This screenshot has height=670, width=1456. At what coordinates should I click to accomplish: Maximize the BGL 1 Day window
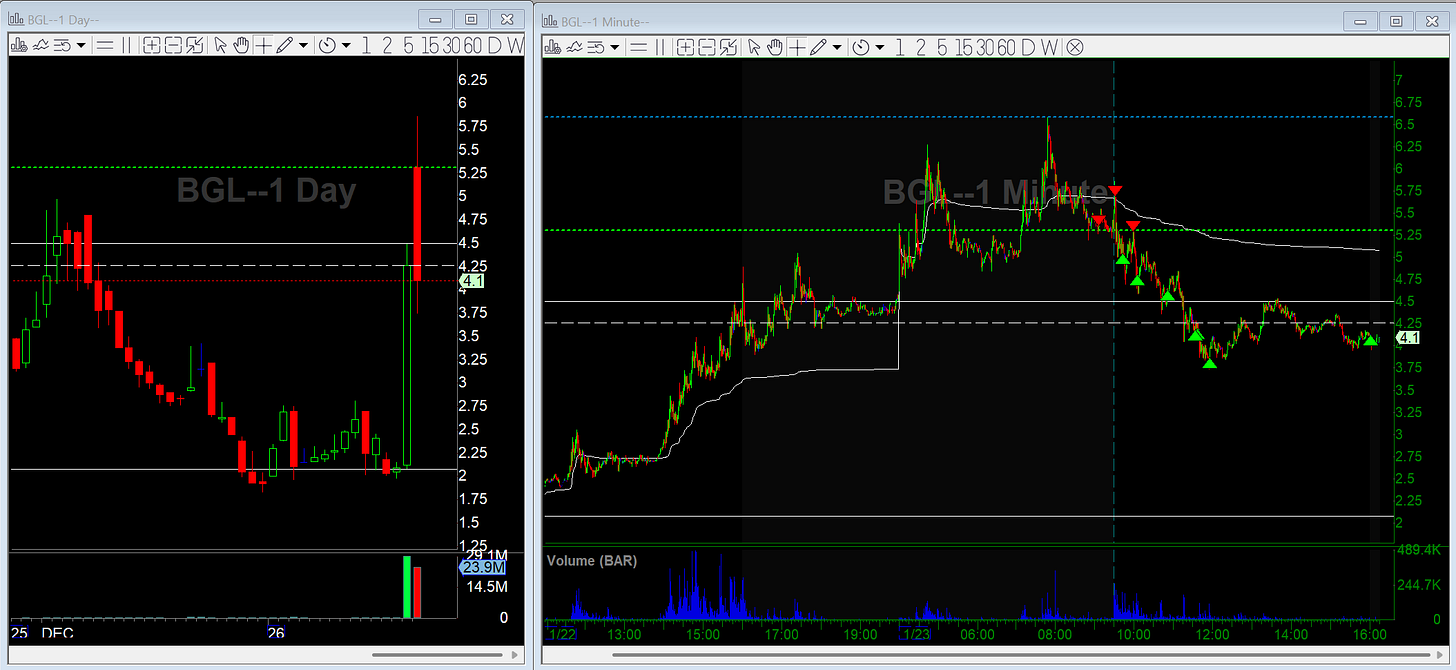(471, 18)
